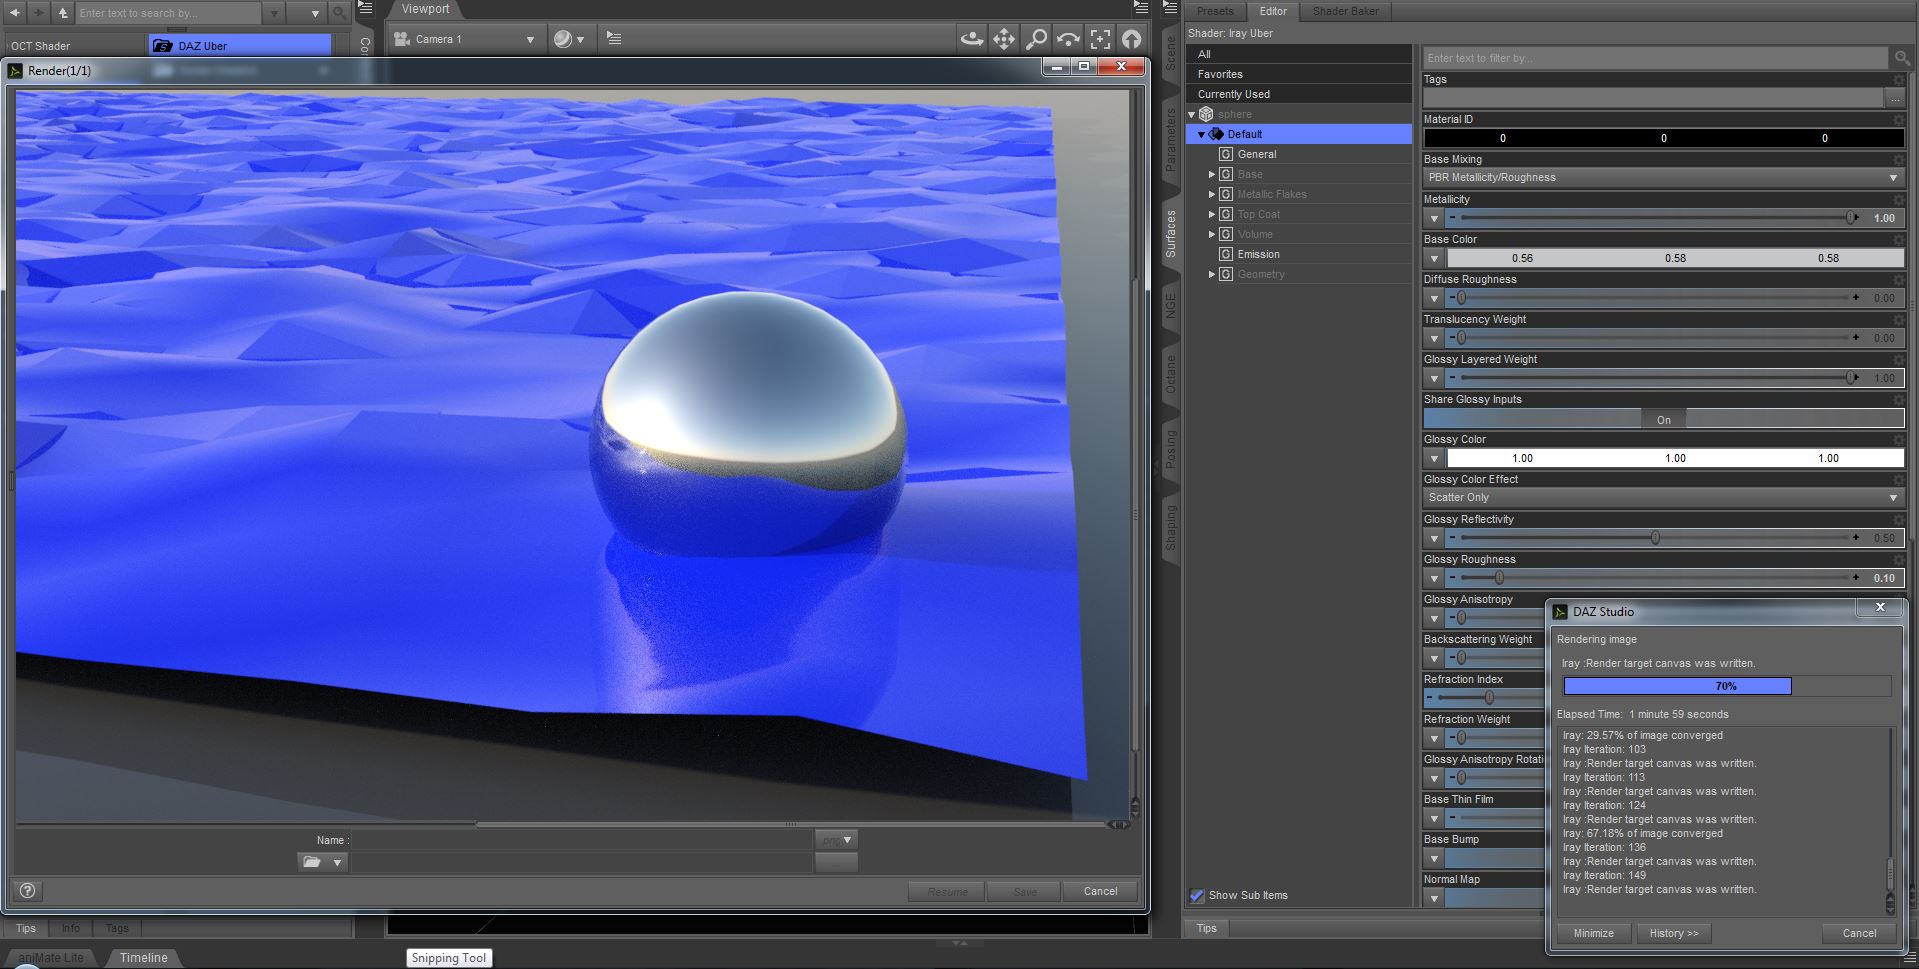Click the help icon in Render window

(27, 891)
